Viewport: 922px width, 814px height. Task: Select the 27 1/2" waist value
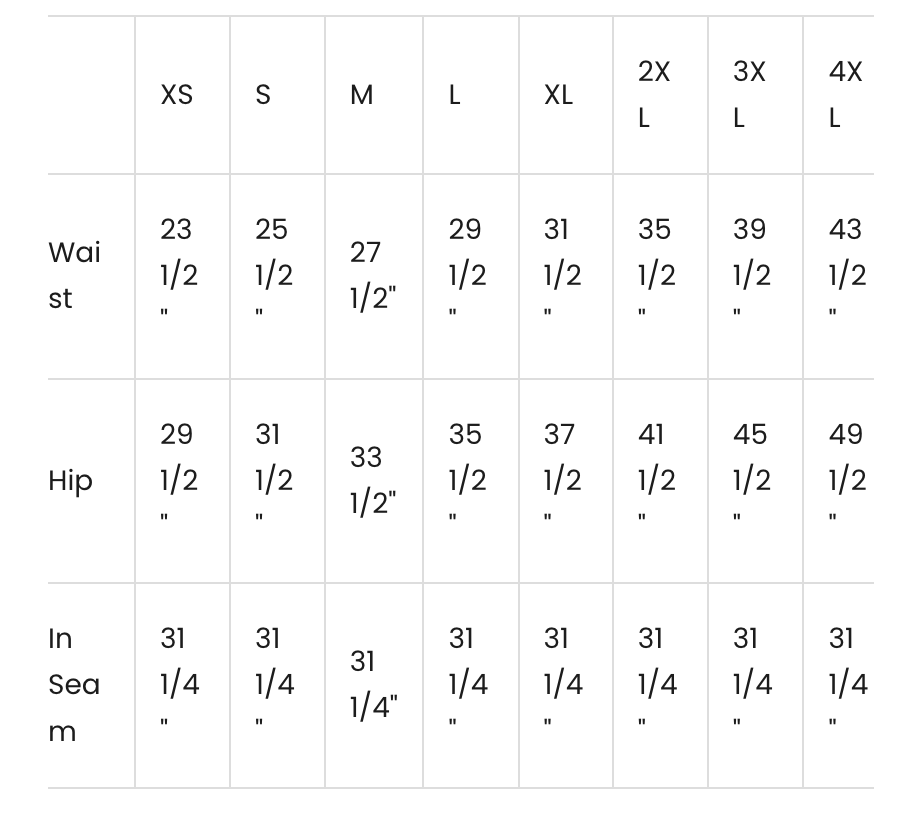(372, 275)
